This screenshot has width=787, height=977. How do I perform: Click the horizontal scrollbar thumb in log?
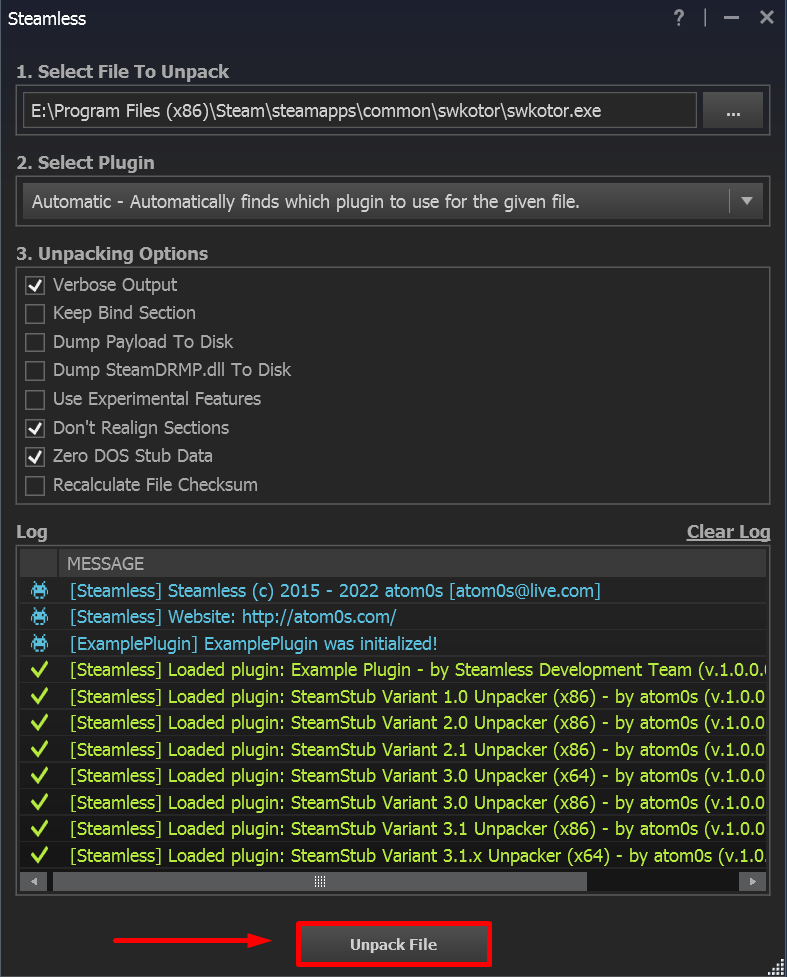click(x=320, y=881)
